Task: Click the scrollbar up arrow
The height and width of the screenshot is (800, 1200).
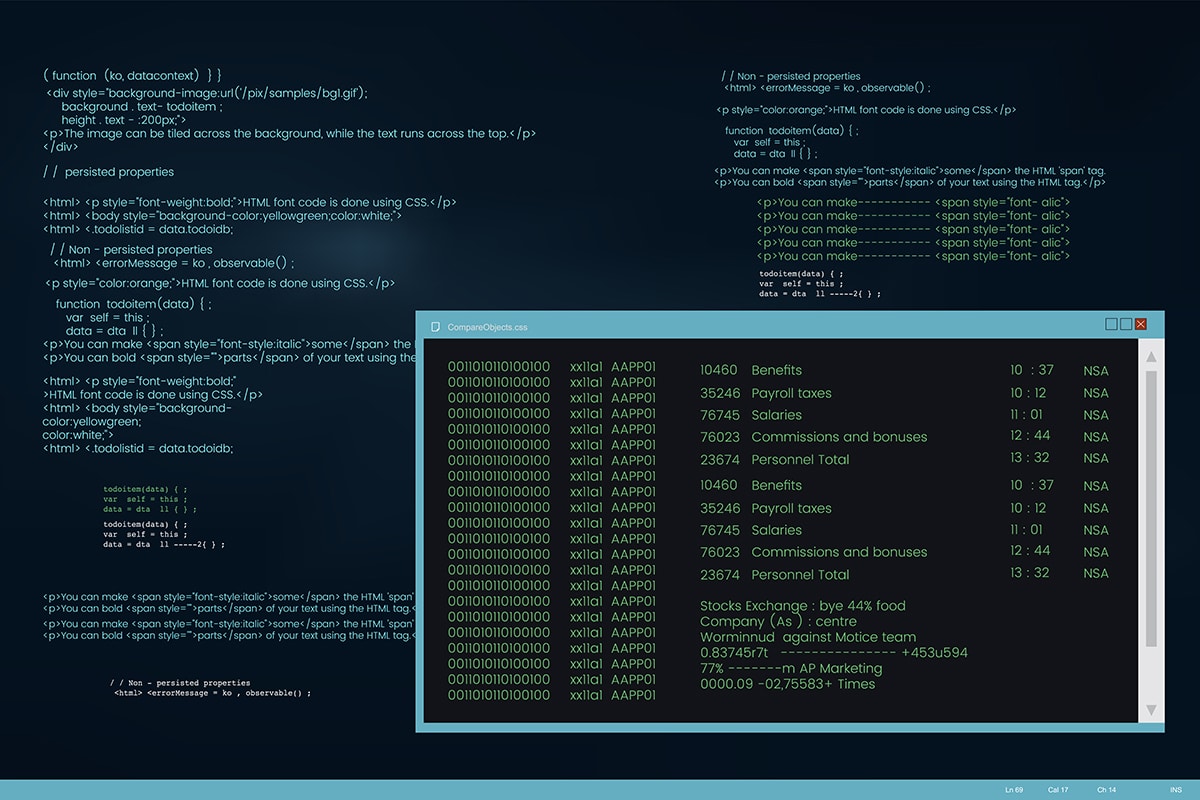Action: tap(1152, 355)
